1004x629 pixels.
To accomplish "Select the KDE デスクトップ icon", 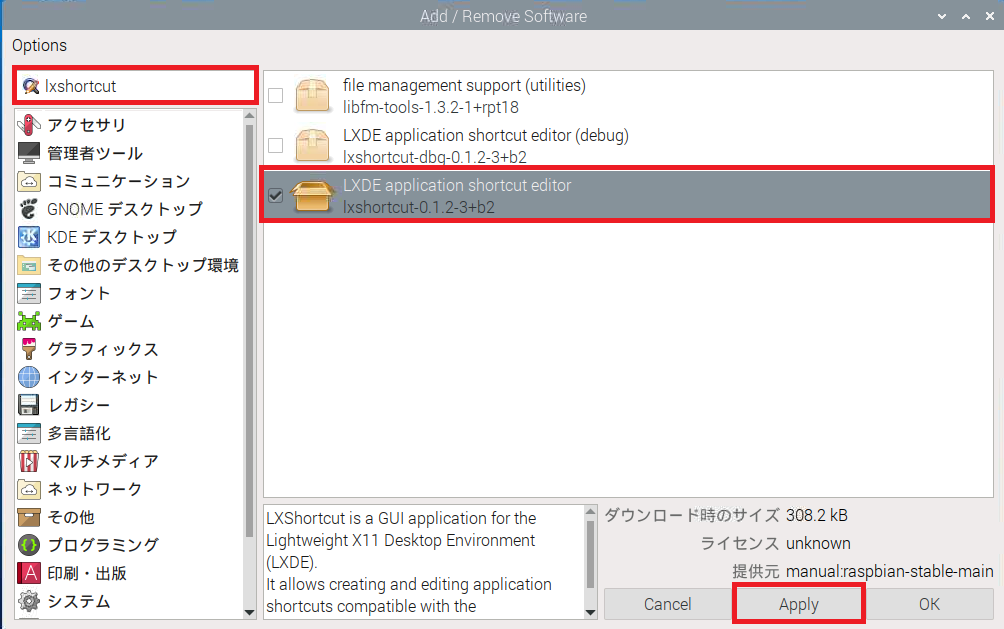I will (29, 237).
